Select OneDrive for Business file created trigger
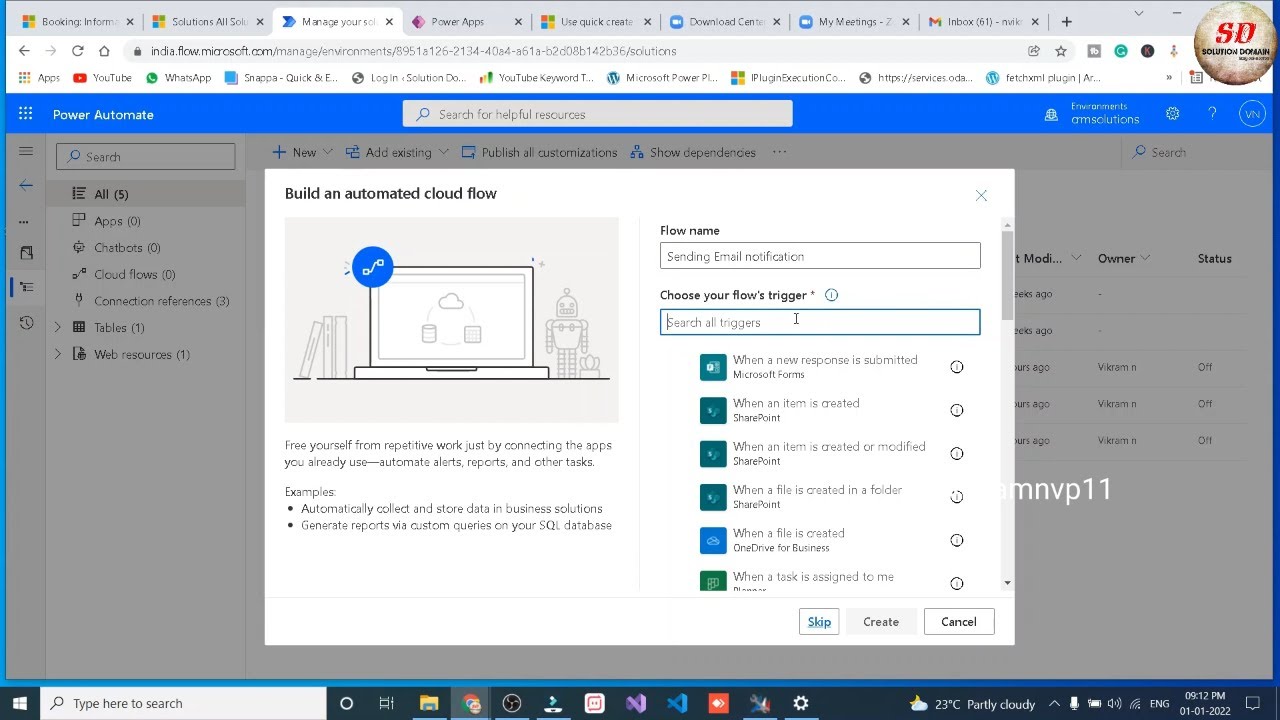The width and height of the screenshot is (1280, 720). (x=821, y=540)
